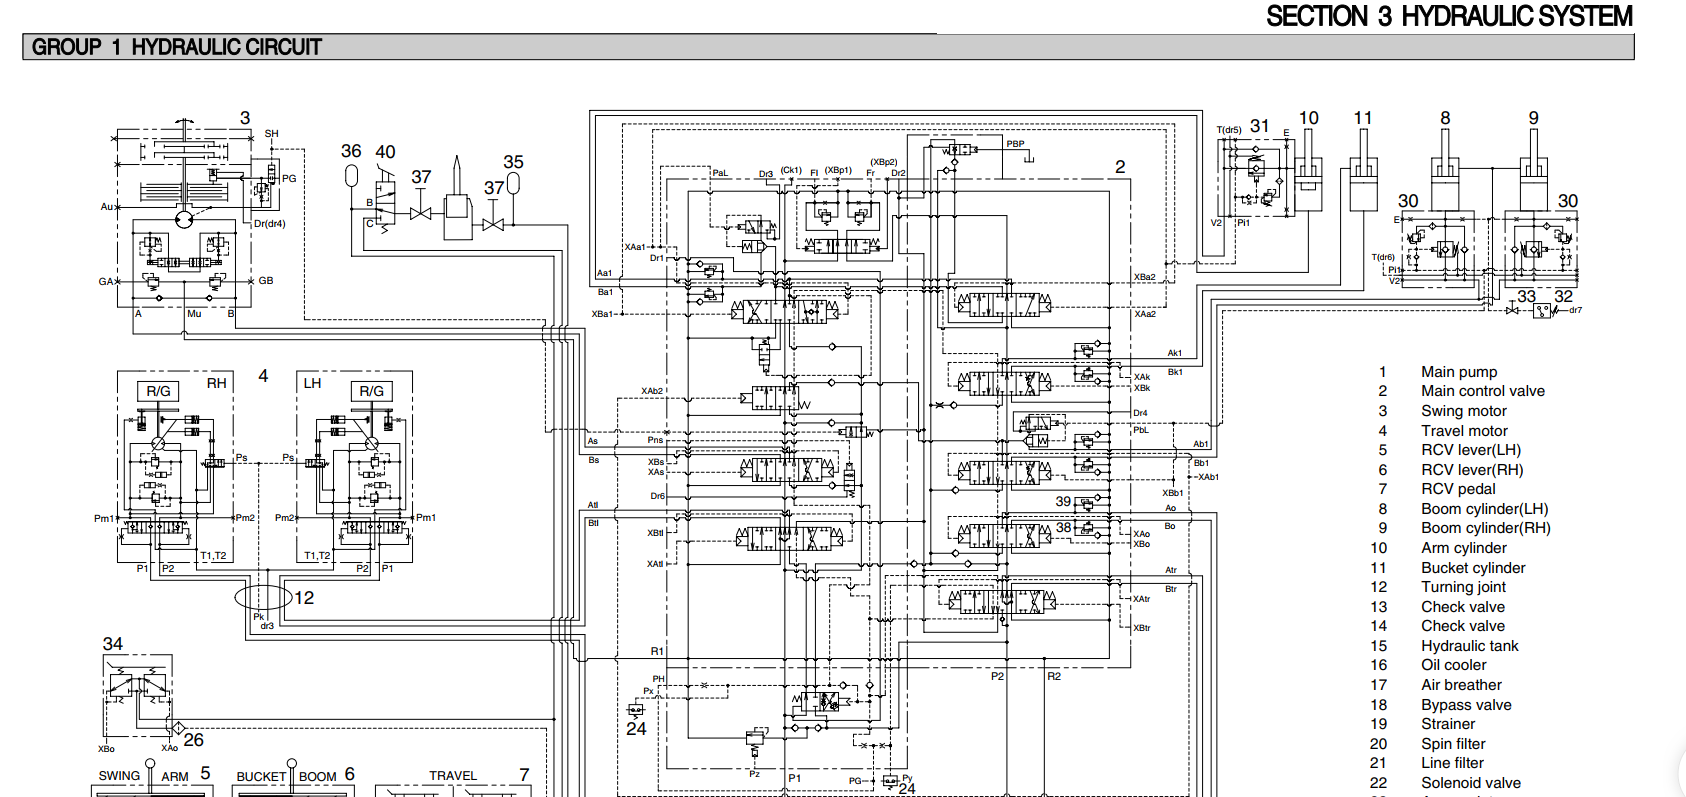Select the "Solenoid valve" legend entry

(1471, 783)
